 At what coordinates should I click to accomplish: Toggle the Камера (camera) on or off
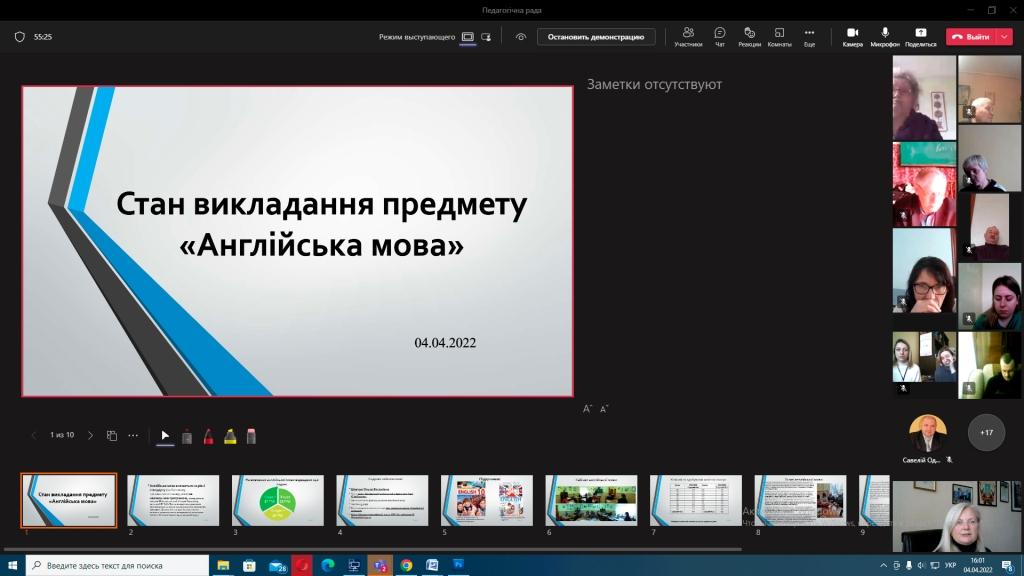(x=852, y=36)
